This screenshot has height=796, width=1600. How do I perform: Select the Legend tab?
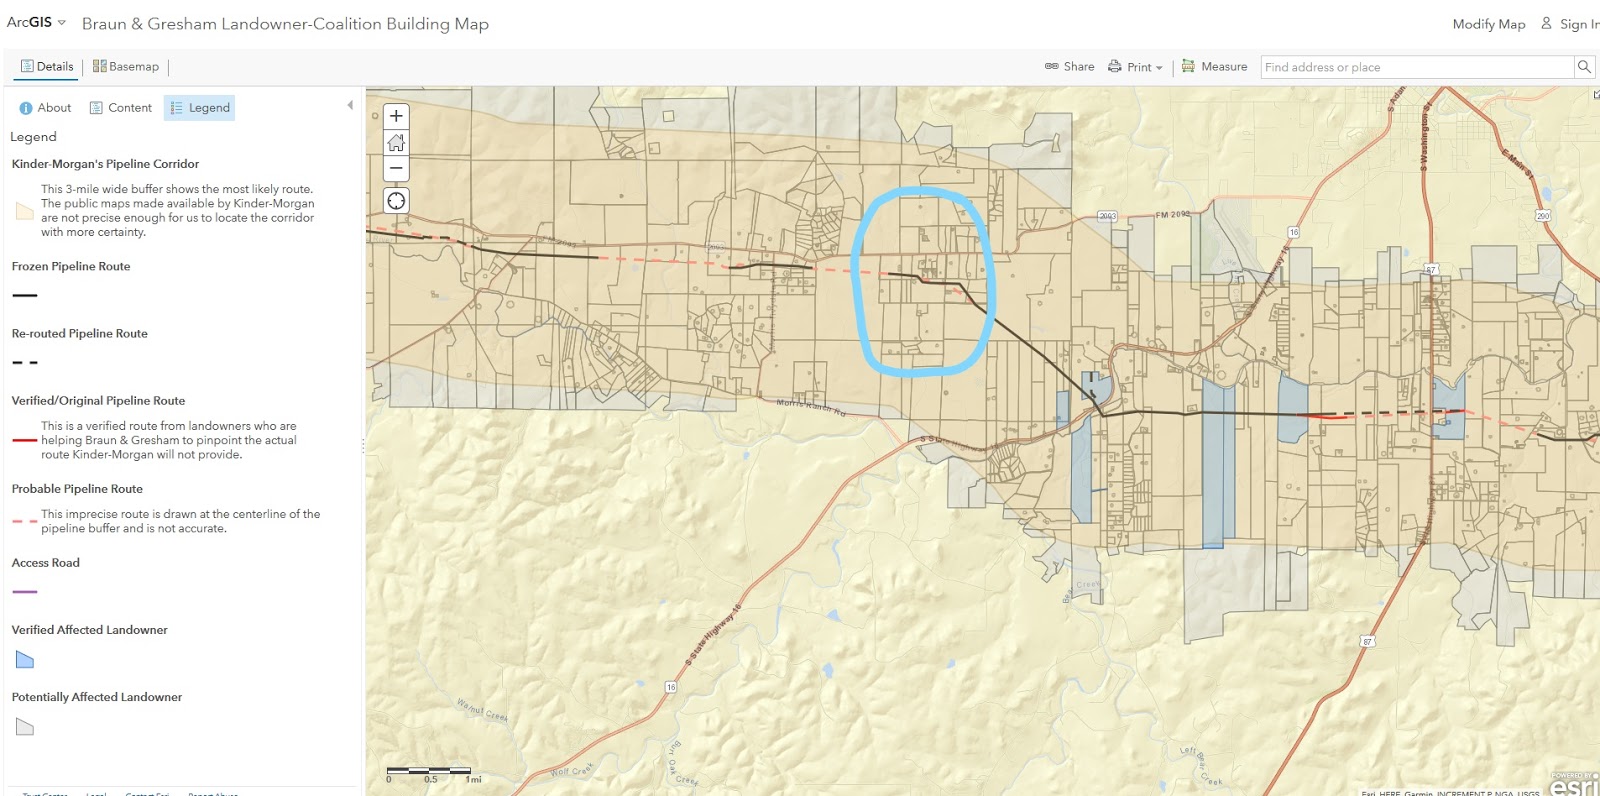(x=200, y=108)
